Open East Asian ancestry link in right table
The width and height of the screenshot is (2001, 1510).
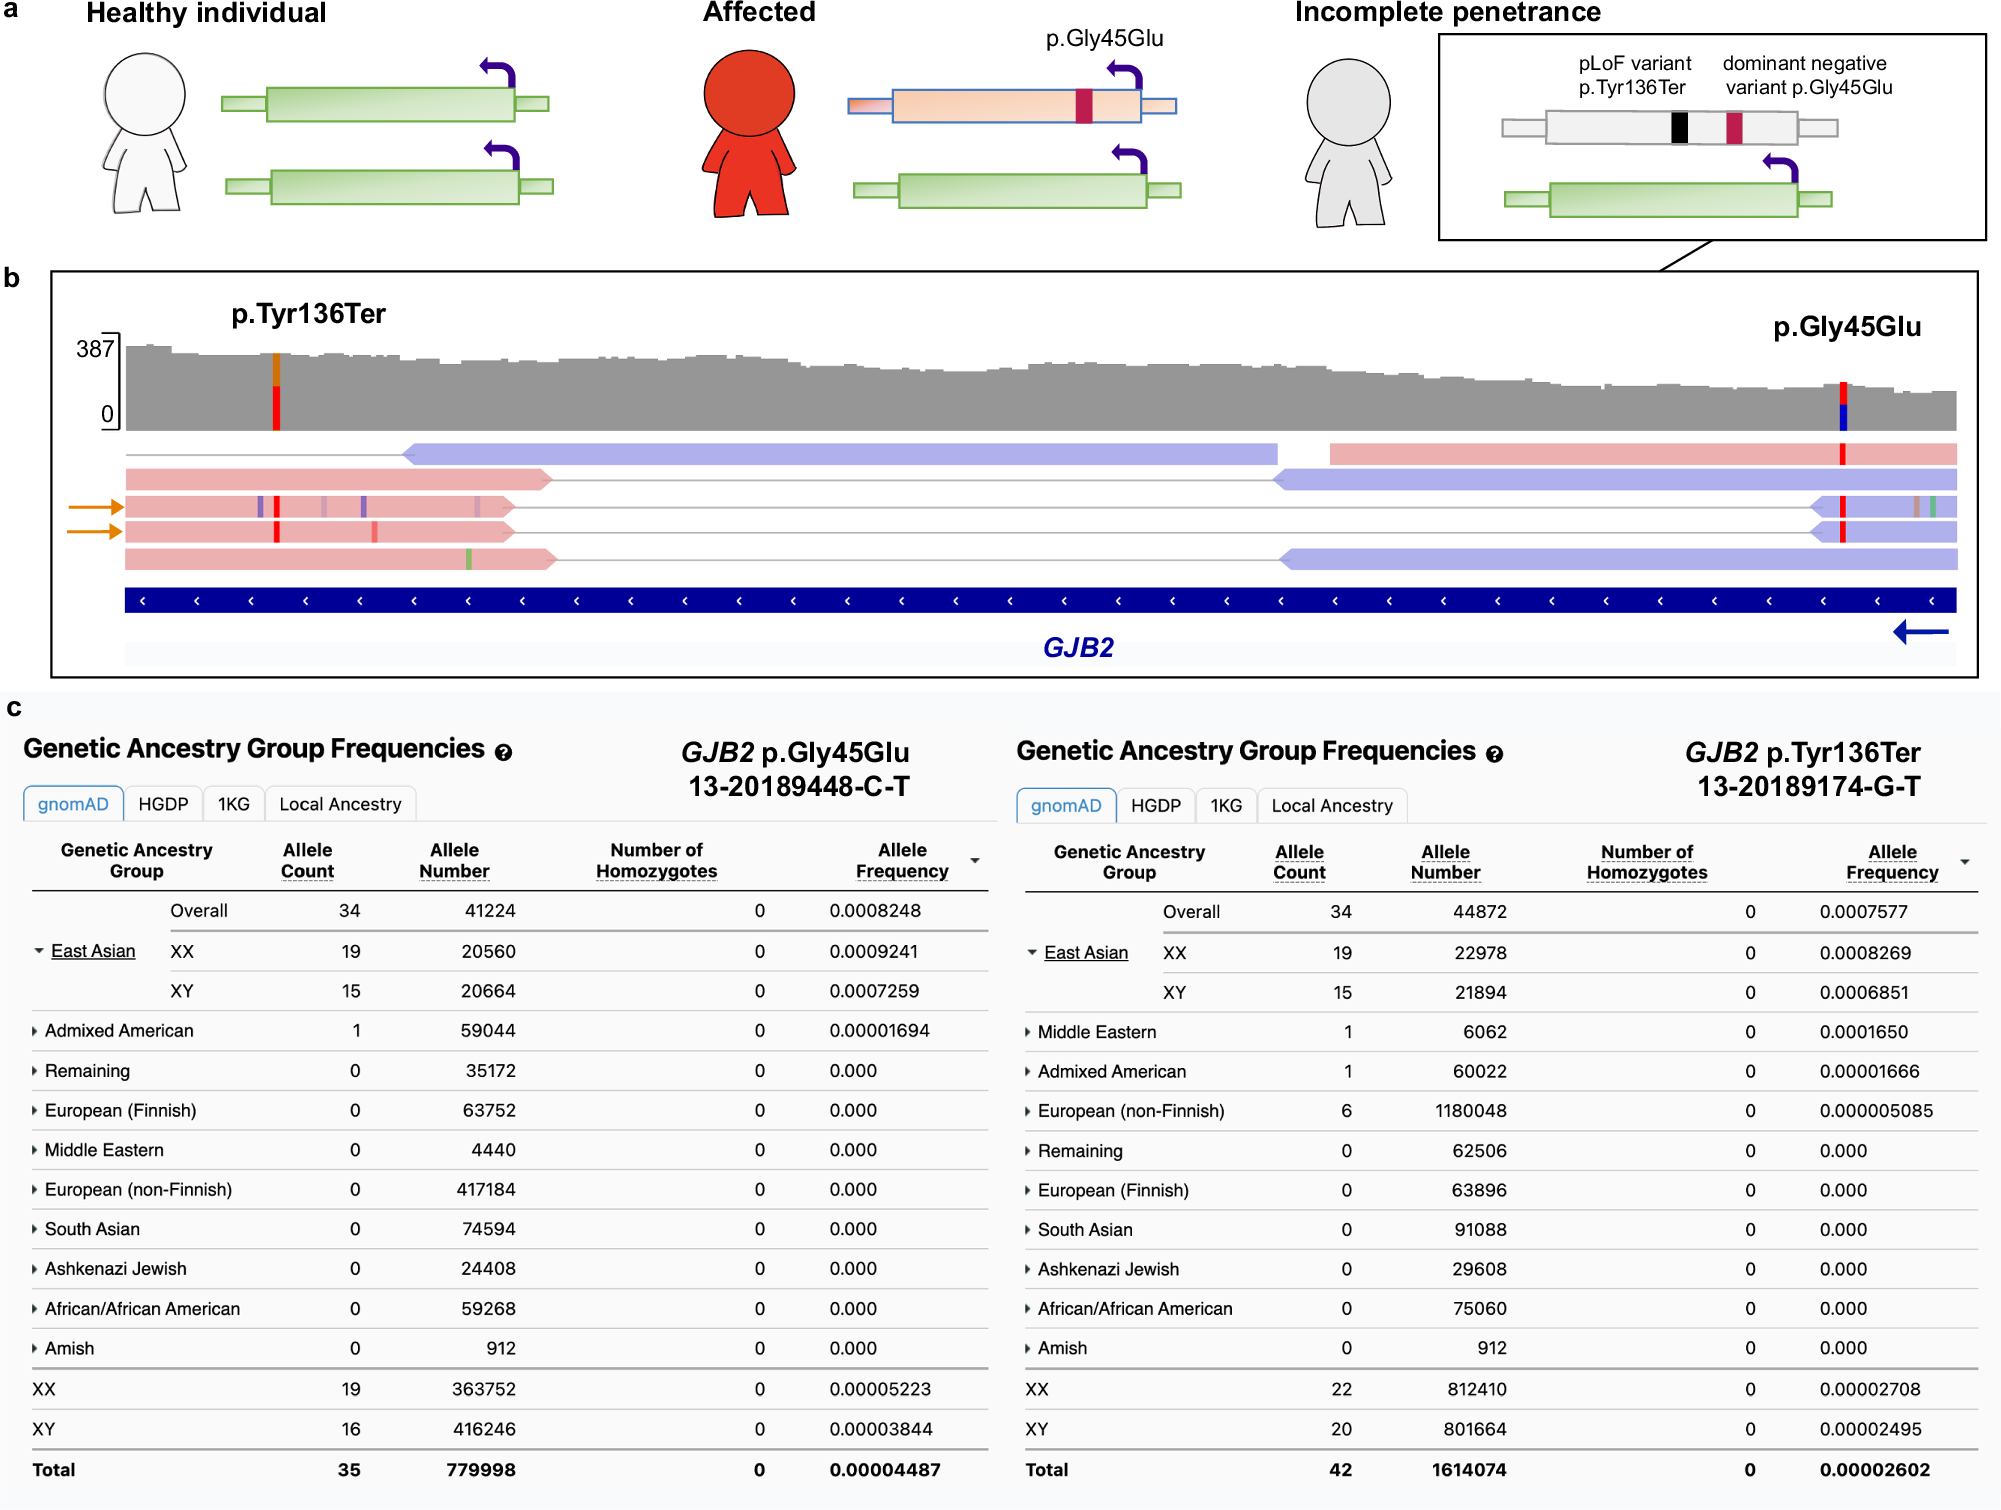(1086, 952)
